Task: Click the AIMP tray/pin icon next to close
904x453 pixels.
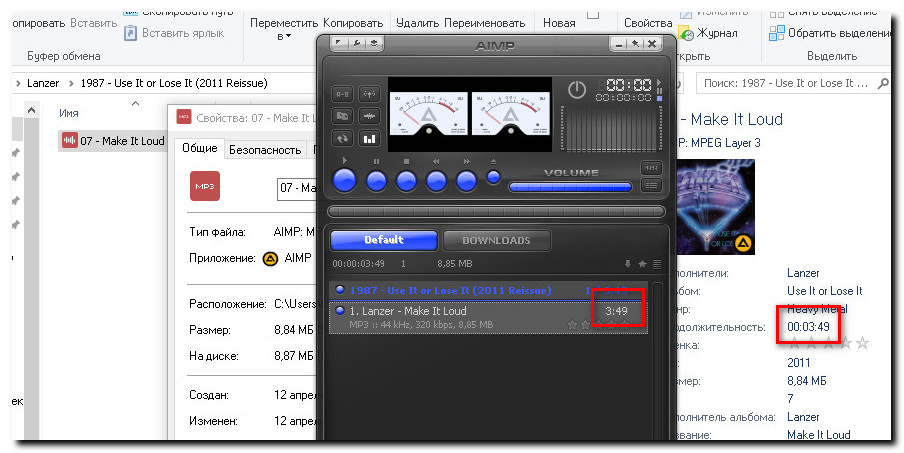Action: [635, 44]
